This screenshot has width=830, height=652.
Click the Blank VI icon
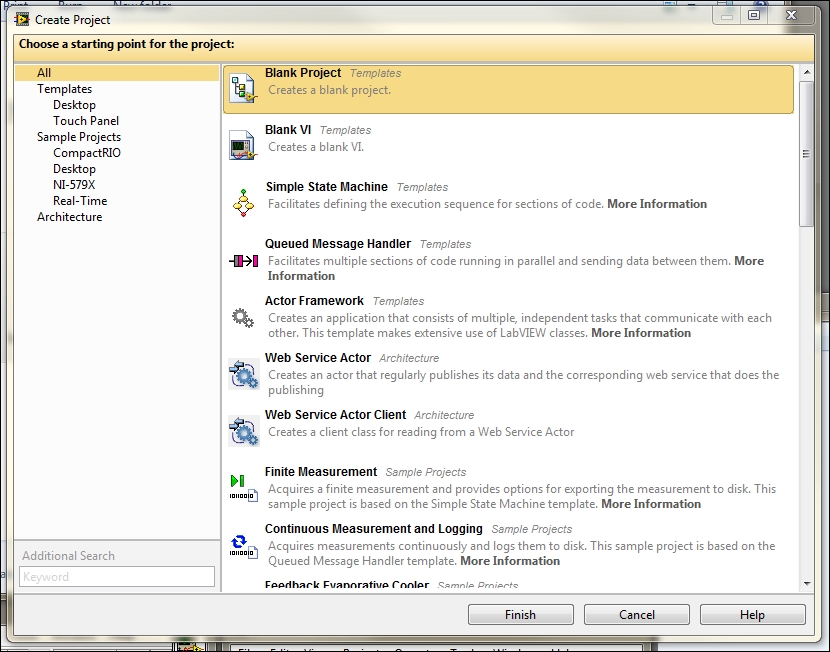point(243,145)
